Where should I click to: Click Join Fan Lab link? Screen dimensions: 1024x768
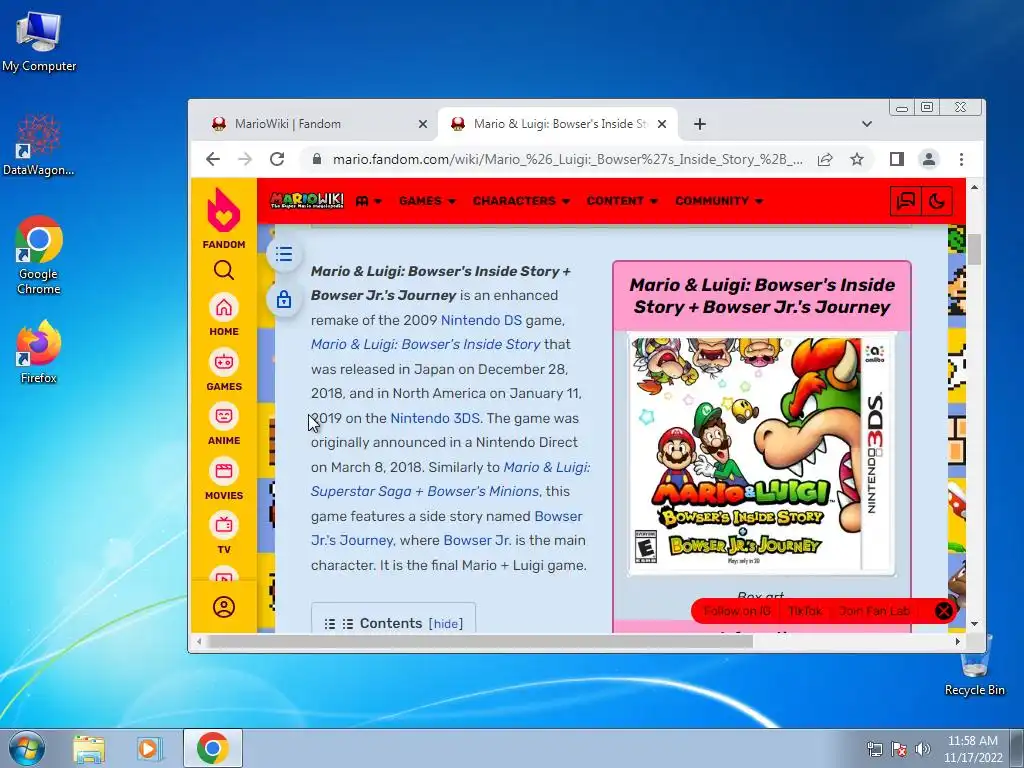pyautogui.click(x=874, y=611)
